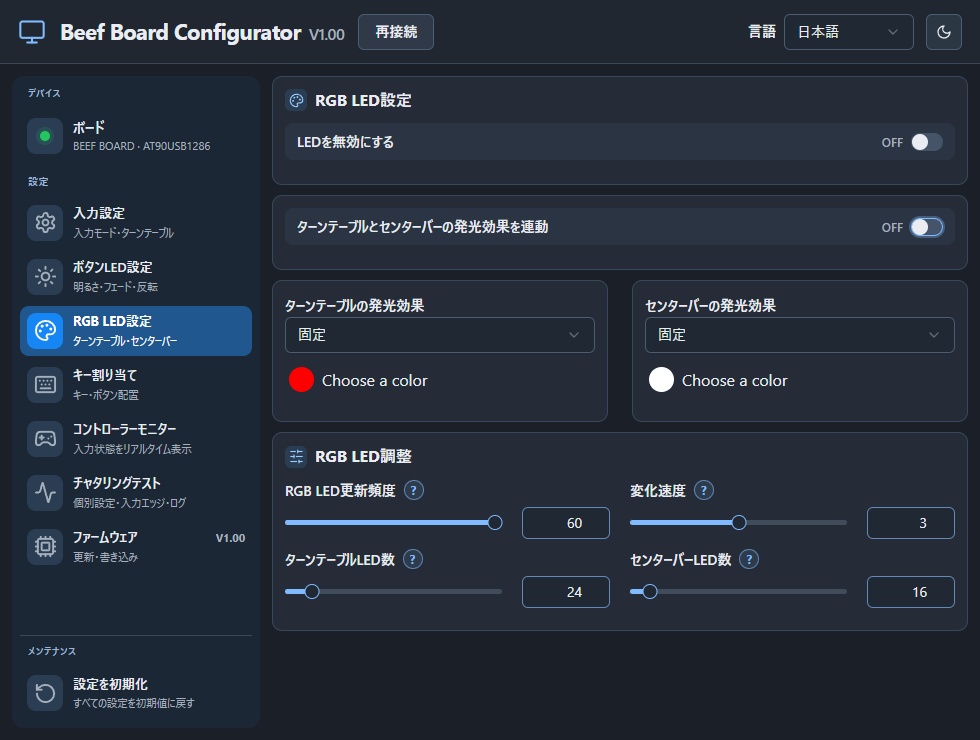Screen dimensions: 980x740
Task: Go to ボタンLED設定 section
Action: (136, 276)
